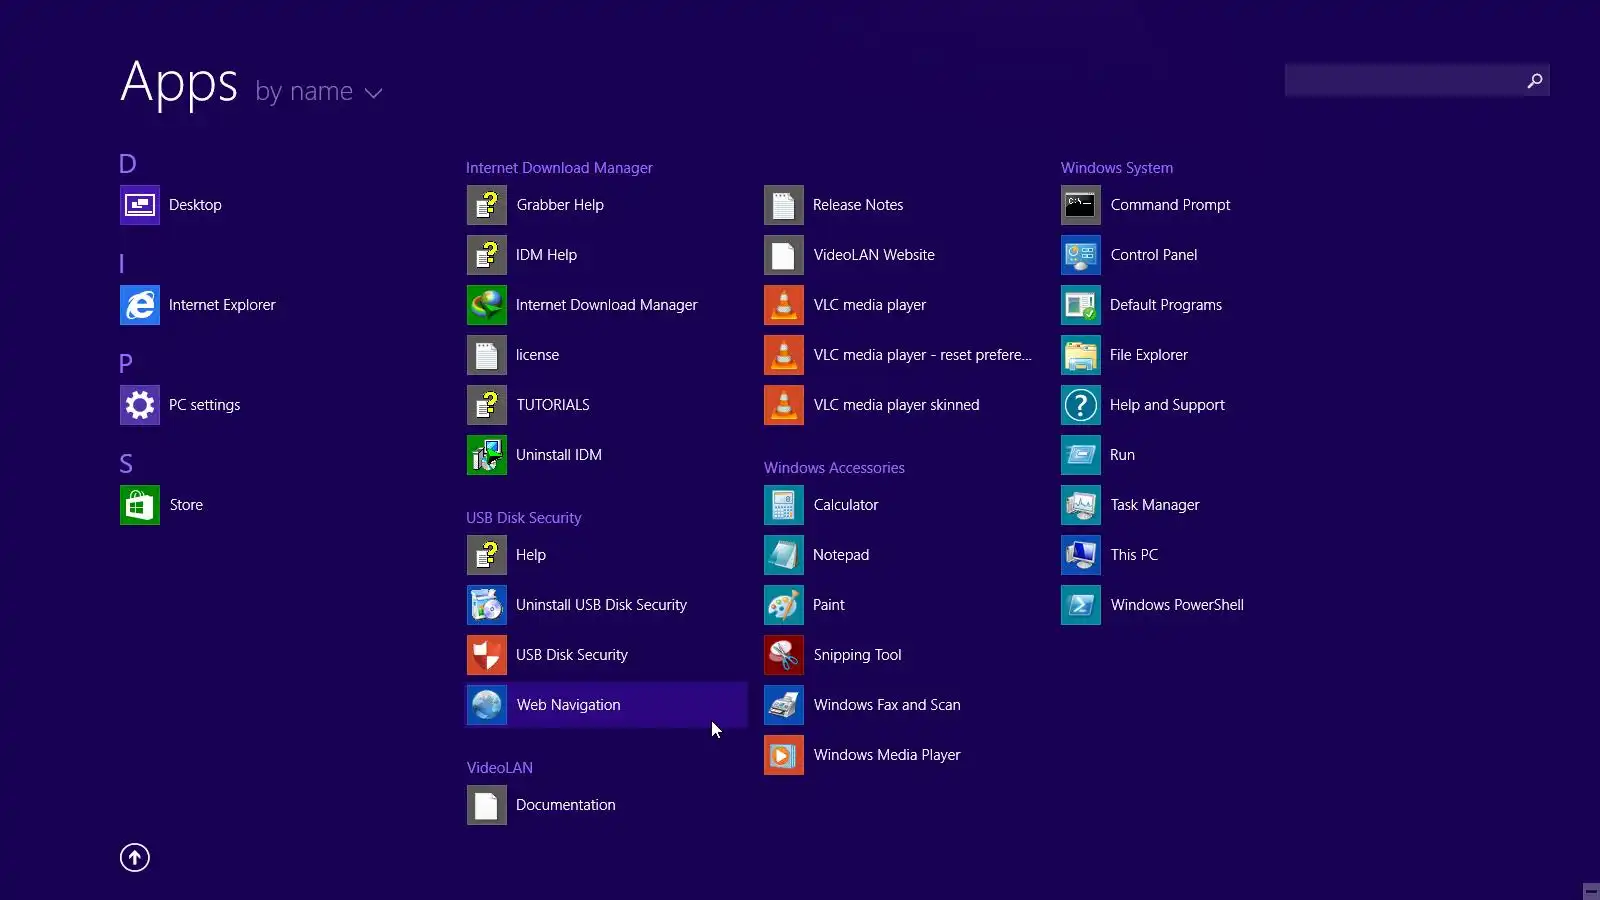The image size is (1600, 900).
Task: Open Default Programs icon
Action: [x=1081, y=305]
